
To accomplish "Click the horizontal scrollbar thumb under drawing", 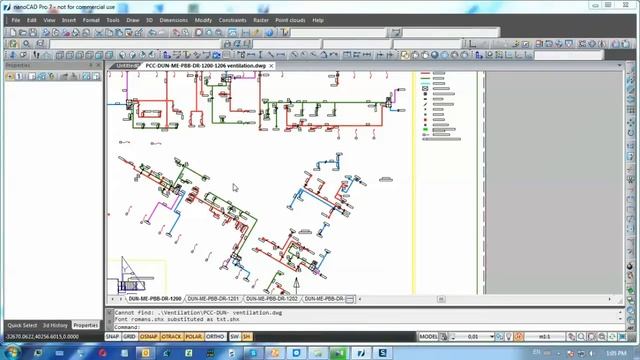I will tap(441, 299).
